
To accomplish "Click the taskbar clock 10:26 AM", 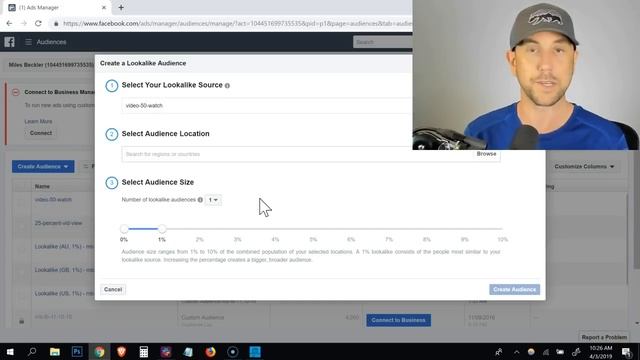I will [x=600, y=348].
